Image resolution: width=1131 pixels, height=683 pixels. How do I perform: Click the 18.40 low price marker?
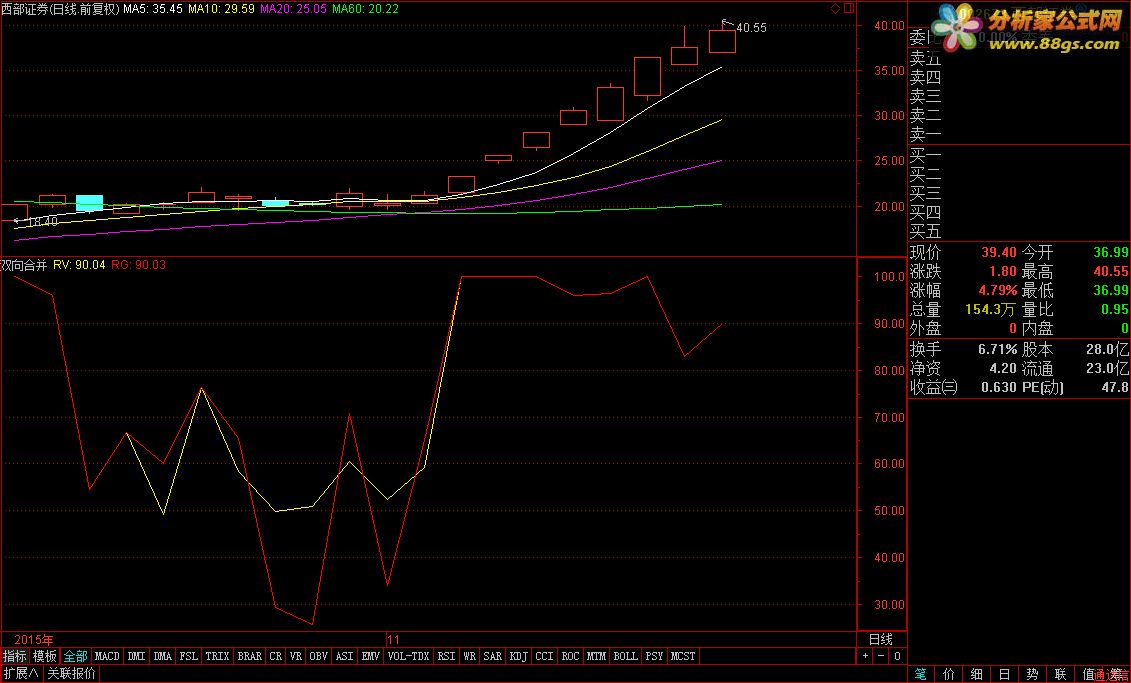click(x=43, y=221)
